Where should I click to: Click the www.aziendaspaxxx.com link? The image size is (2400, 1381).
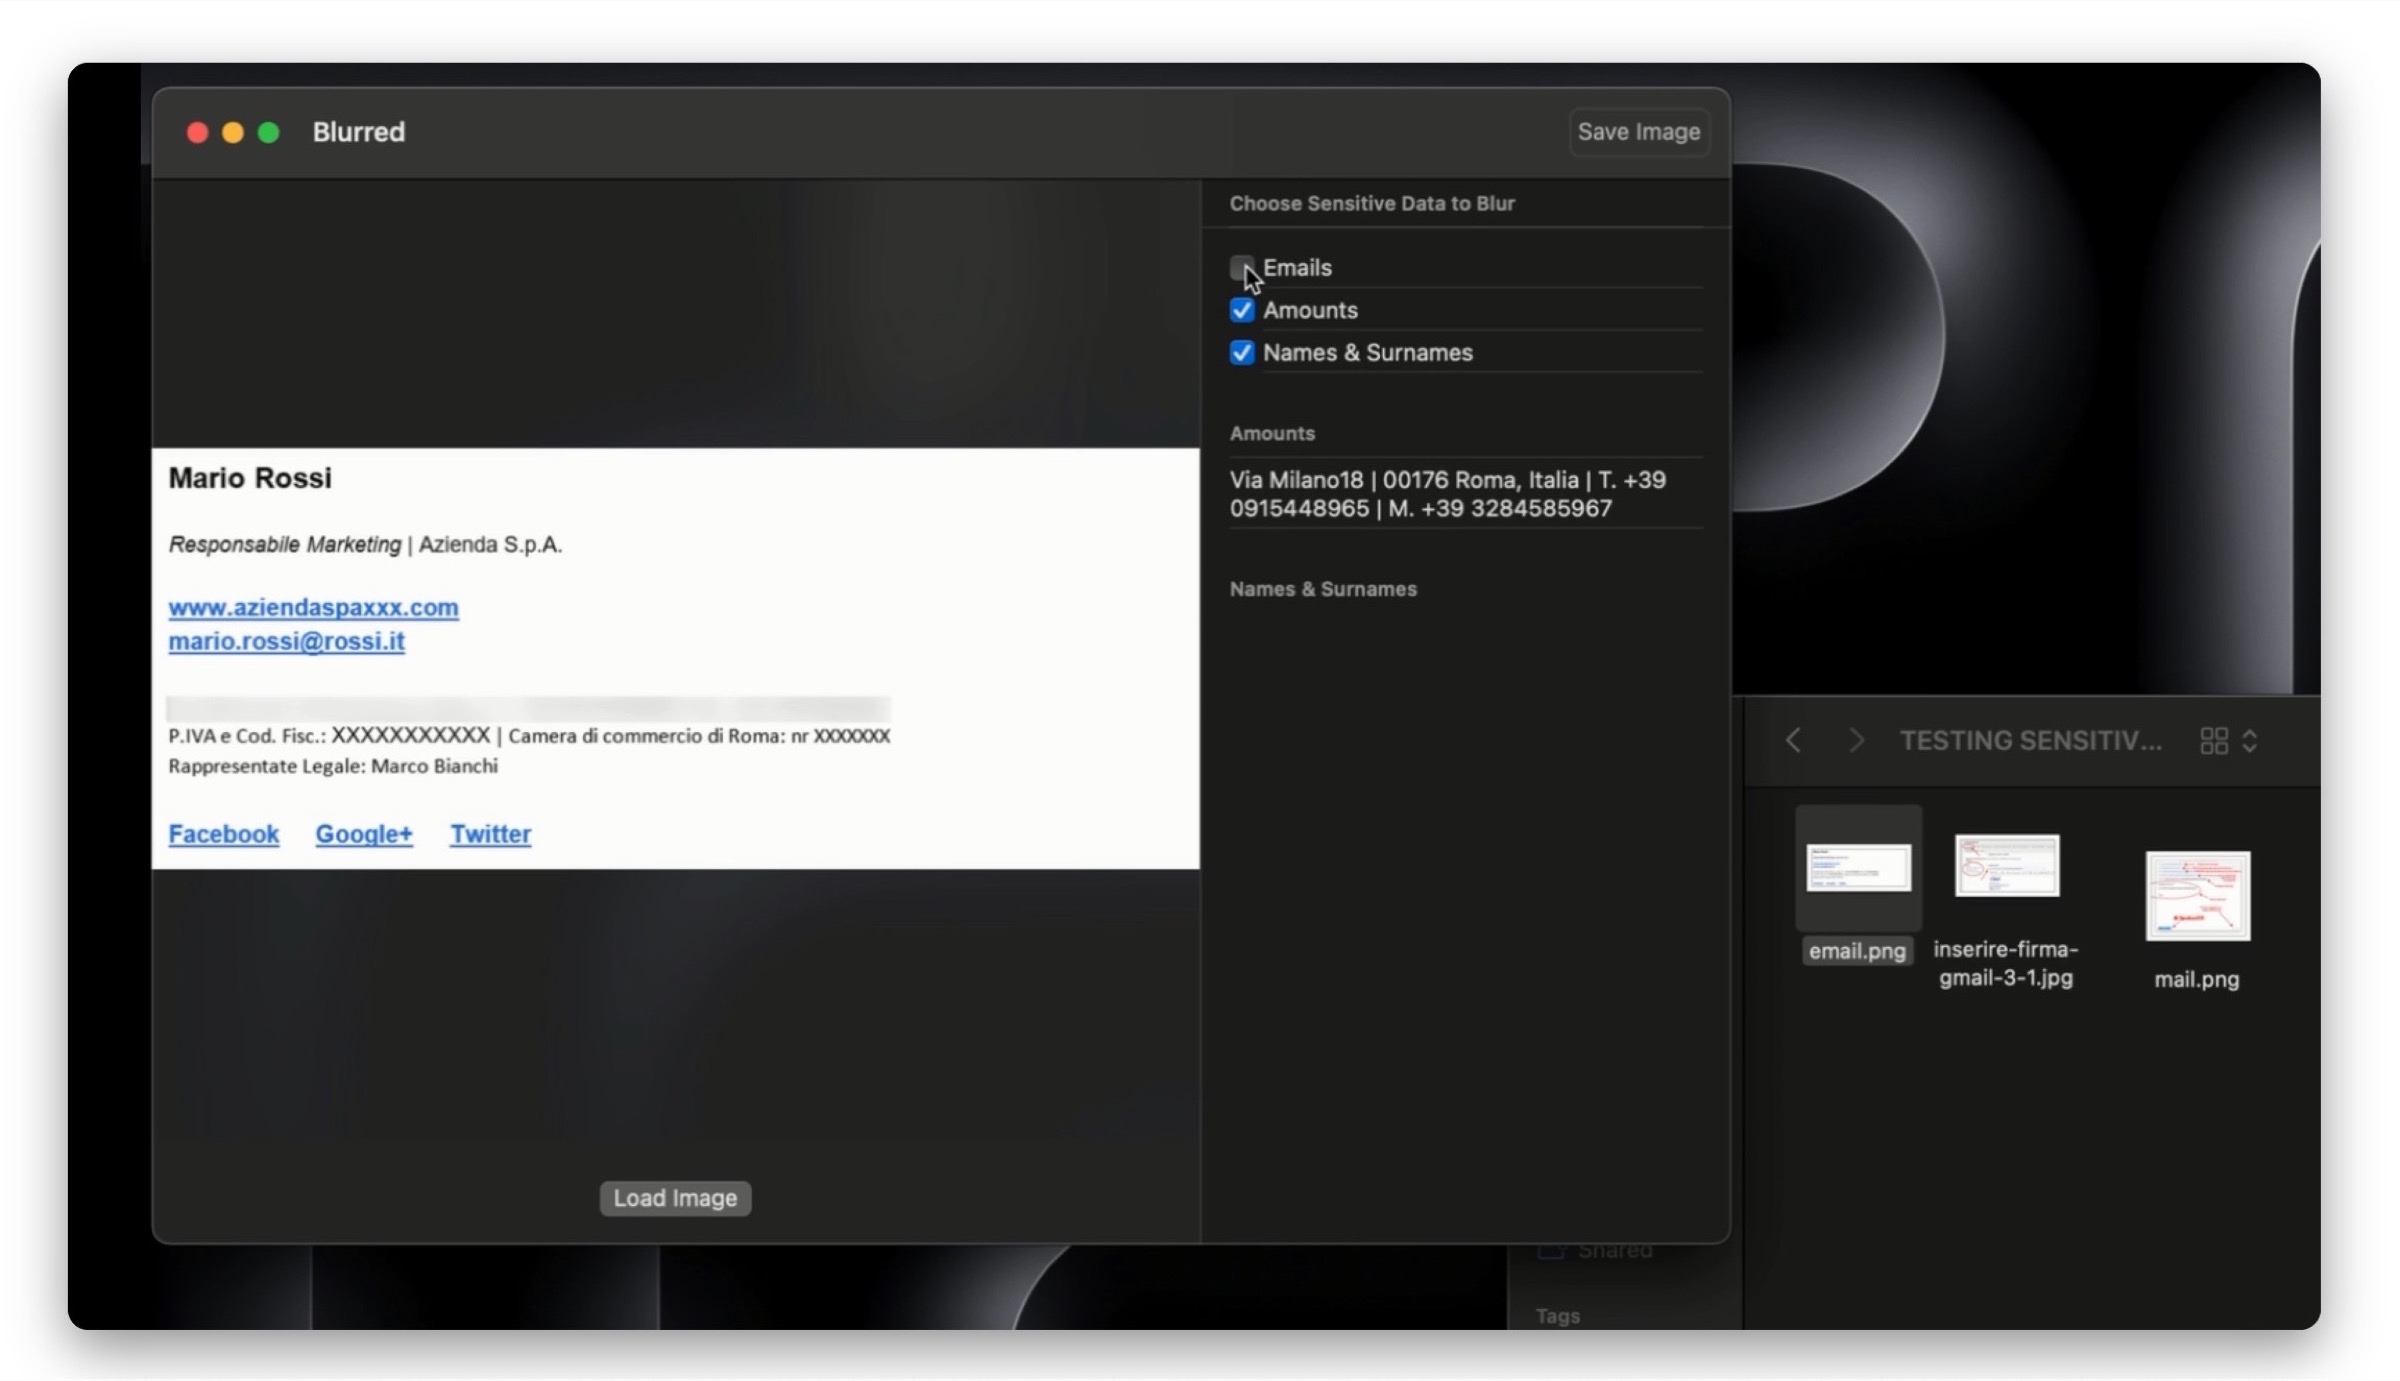coord(313,607)
